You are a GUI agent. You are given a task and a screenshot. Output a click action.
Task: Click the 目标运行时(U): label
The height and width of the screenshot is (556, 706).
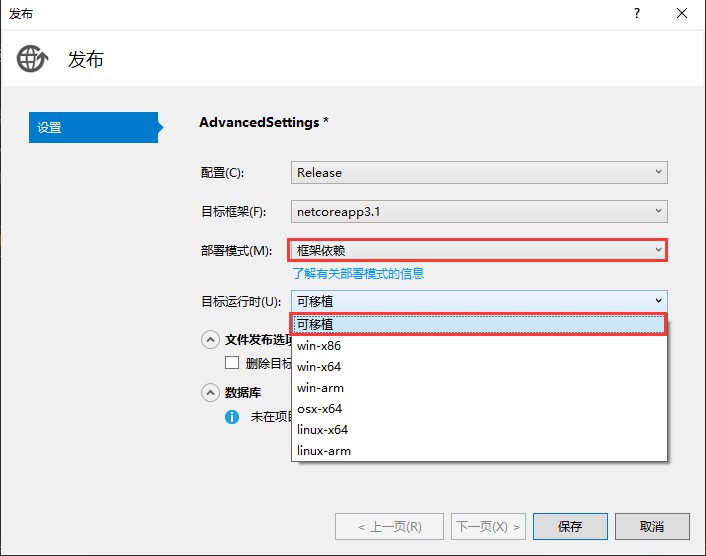click(241, 302)
